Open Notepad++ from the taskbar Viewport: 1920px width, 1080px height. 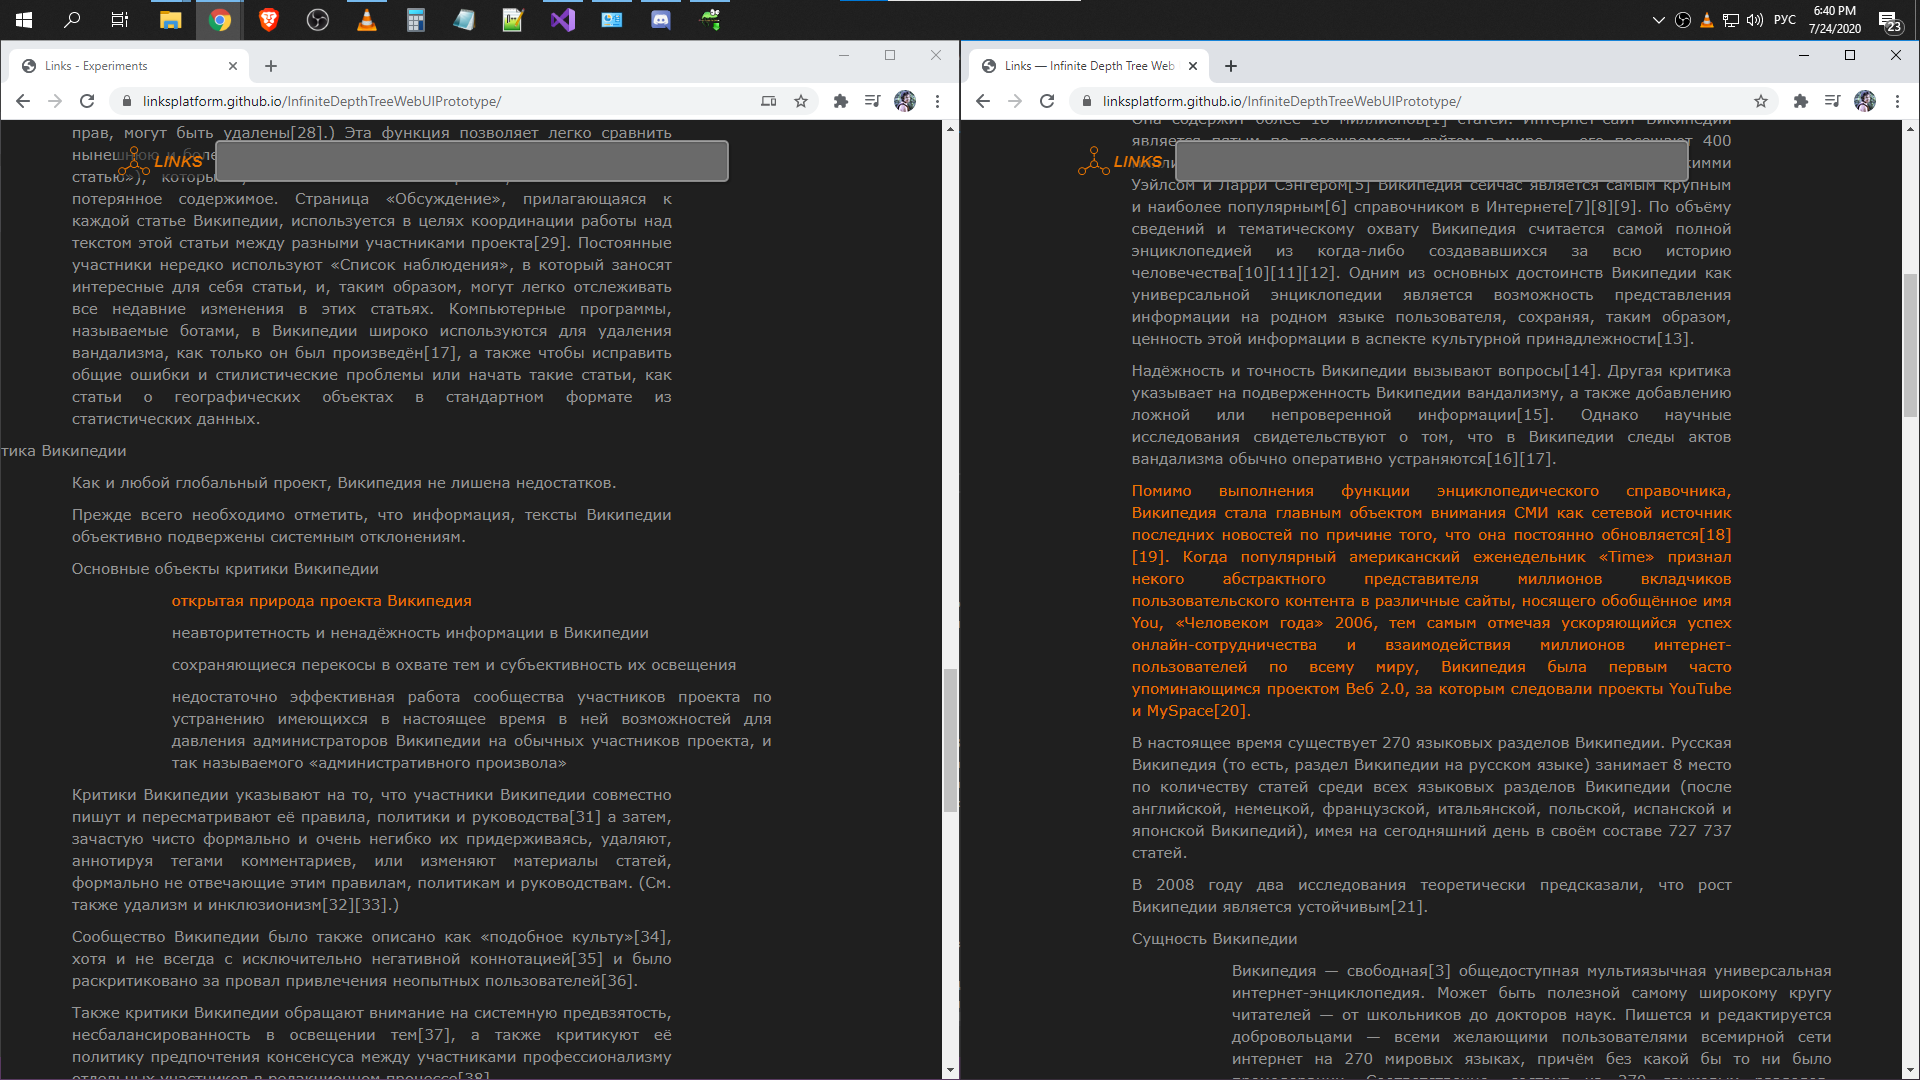513,19
